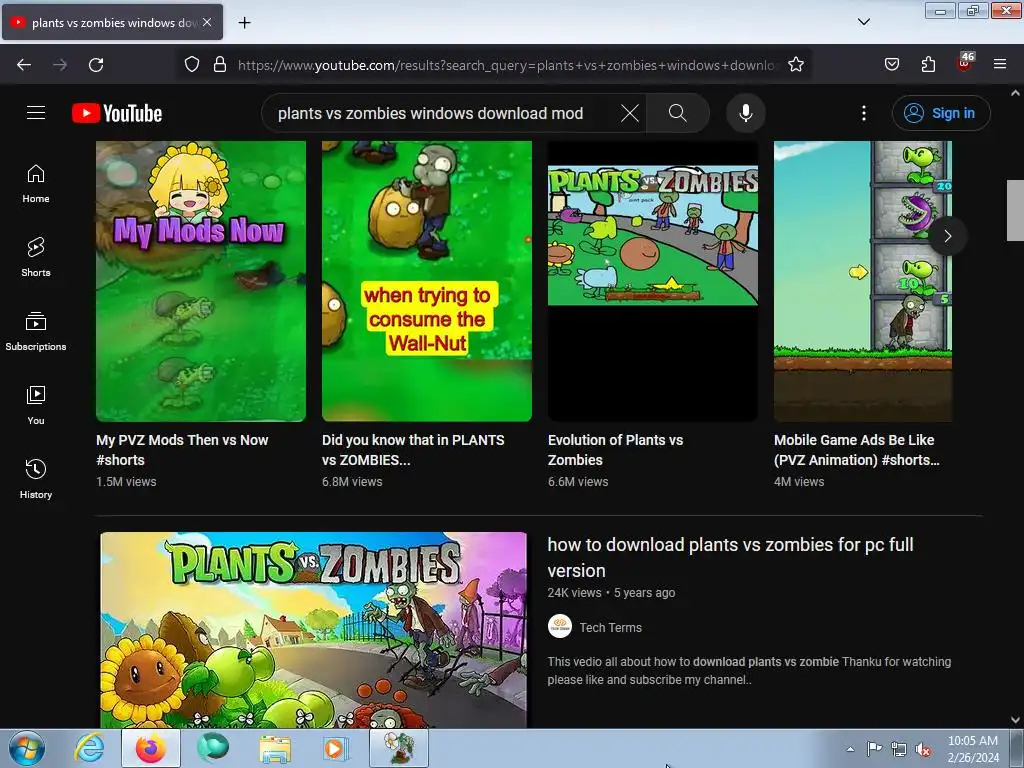1024x768 pixels.
Task: Show next Shorts with right chevron
Action: coord(948,236)
